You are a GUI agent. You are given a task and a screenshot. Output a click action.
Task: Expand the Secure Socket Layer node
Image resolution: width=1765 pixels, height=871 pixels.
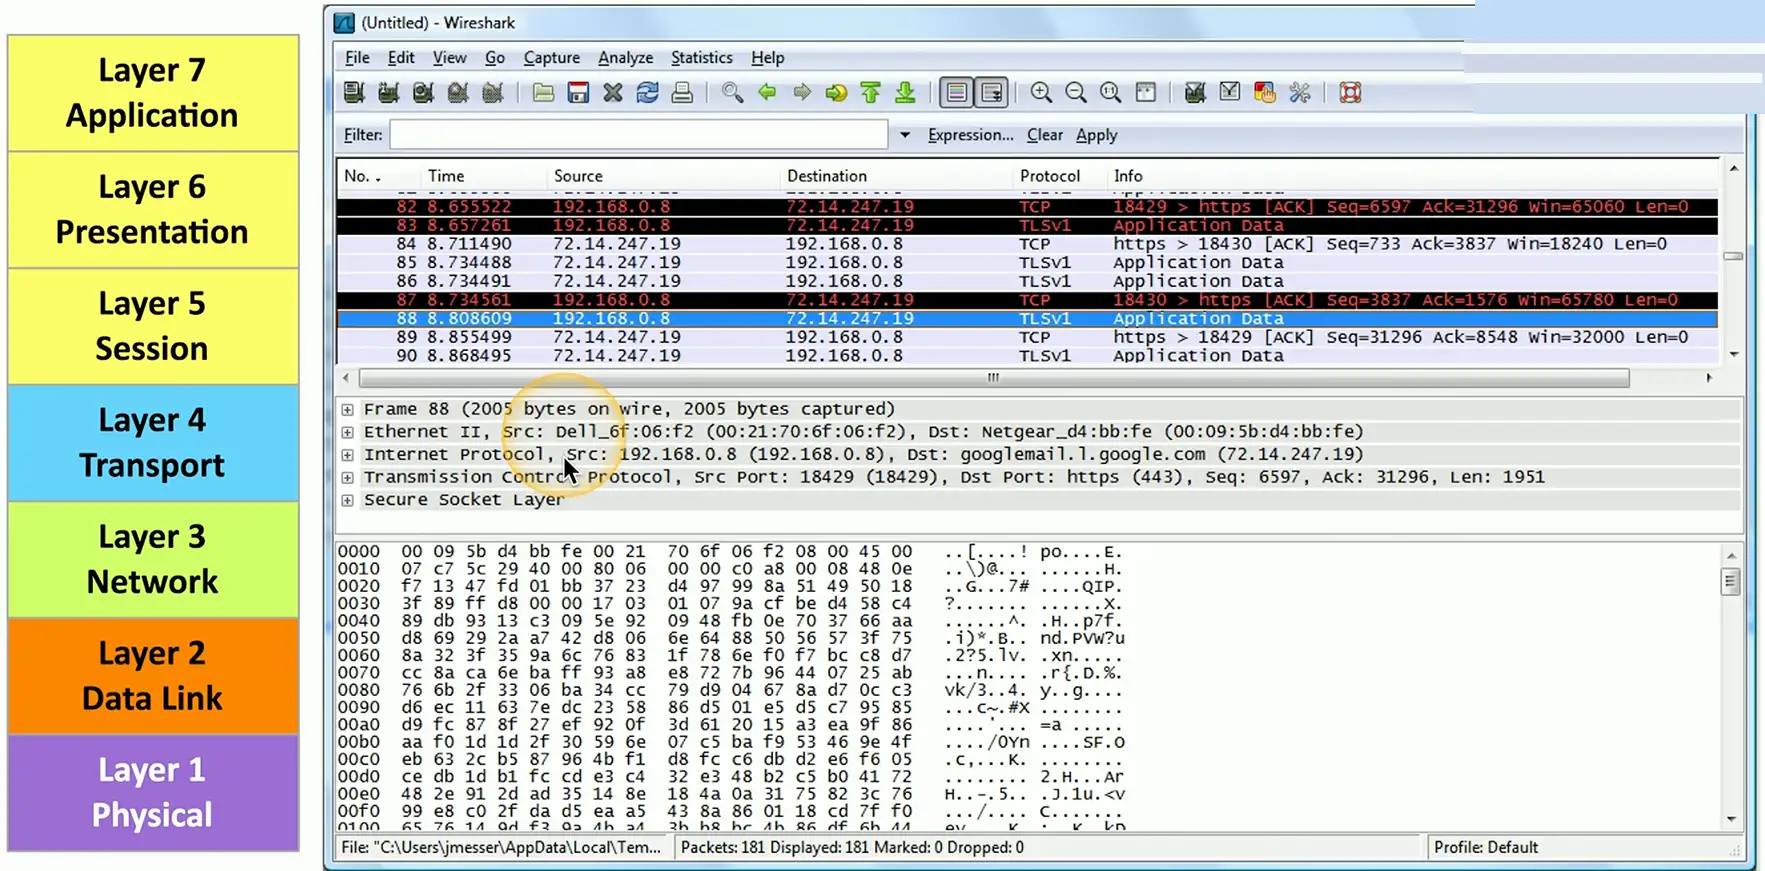347,500
